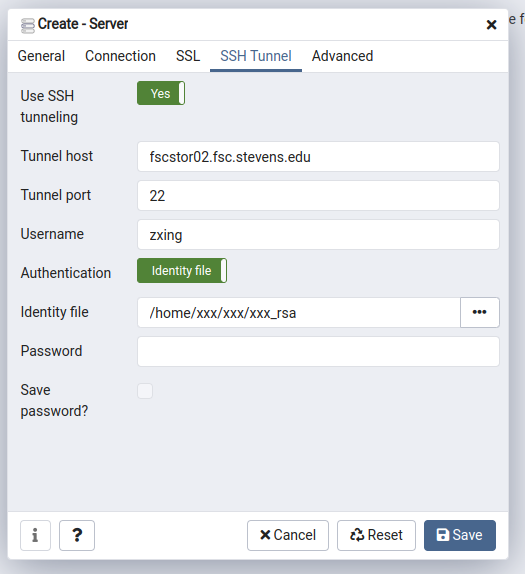Click the info icon button
Screen dimensions: 525x574
click(x=35, y=535)
